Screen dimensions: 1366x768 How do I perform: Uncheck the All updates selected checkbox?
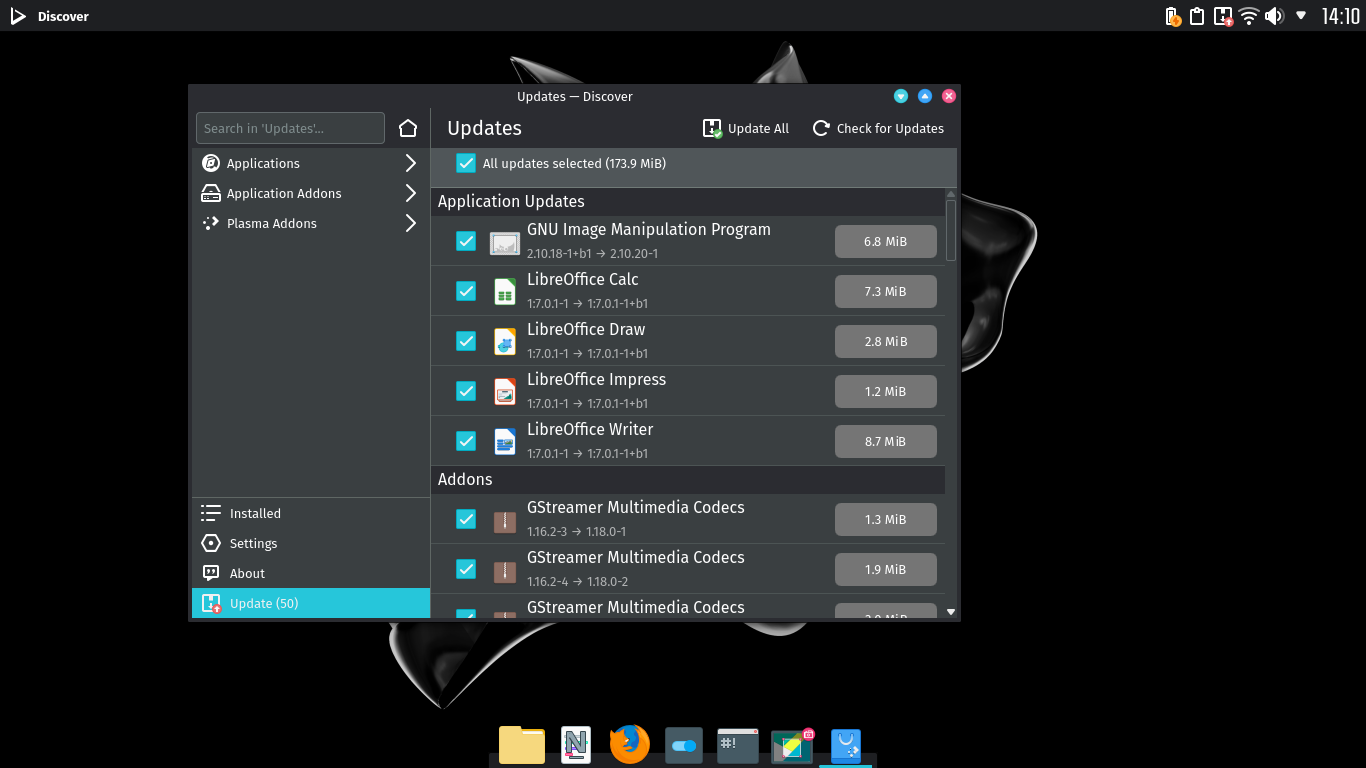point(466,163)
